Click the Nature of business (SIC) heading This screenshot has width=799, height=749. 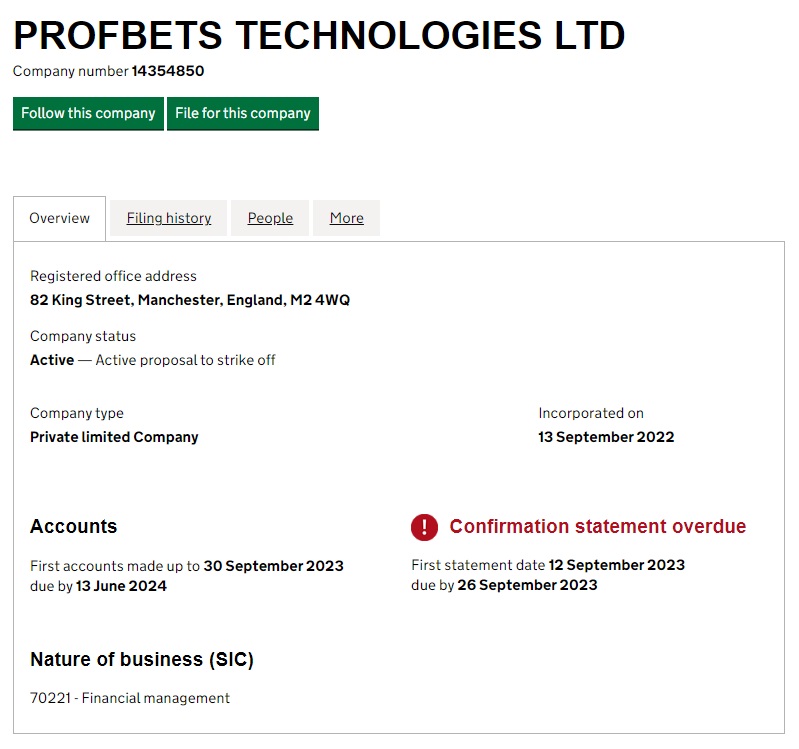tap(142, 660)
